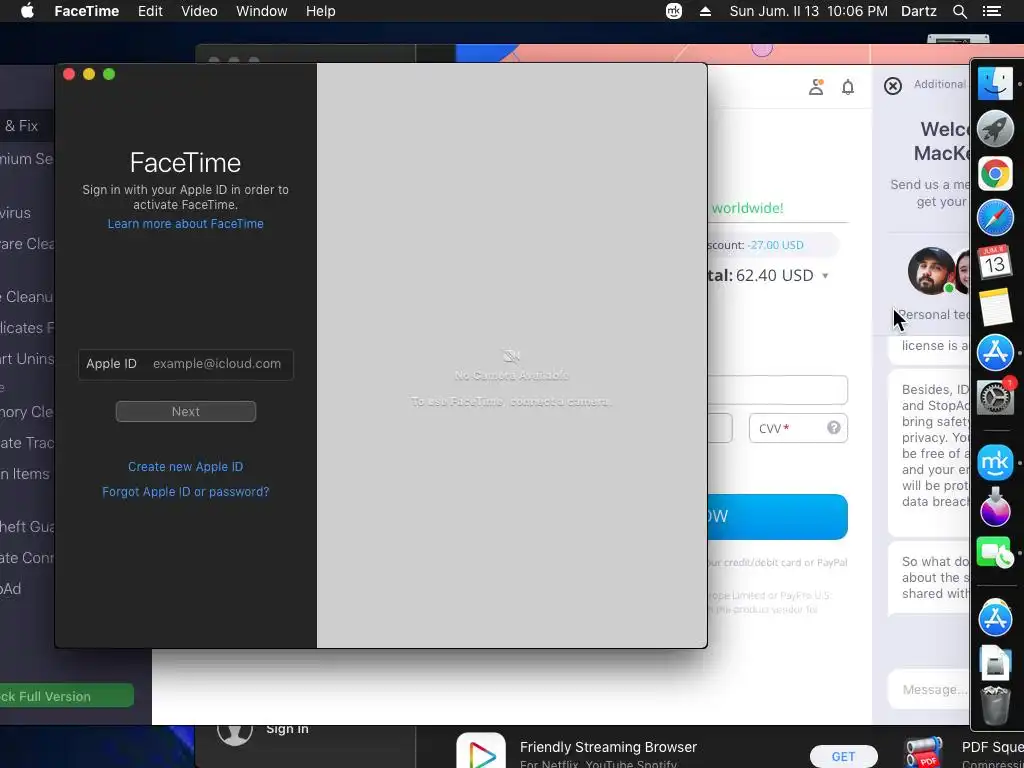
Task: Click the CVV help question mark icon
Action: (833, 427)
